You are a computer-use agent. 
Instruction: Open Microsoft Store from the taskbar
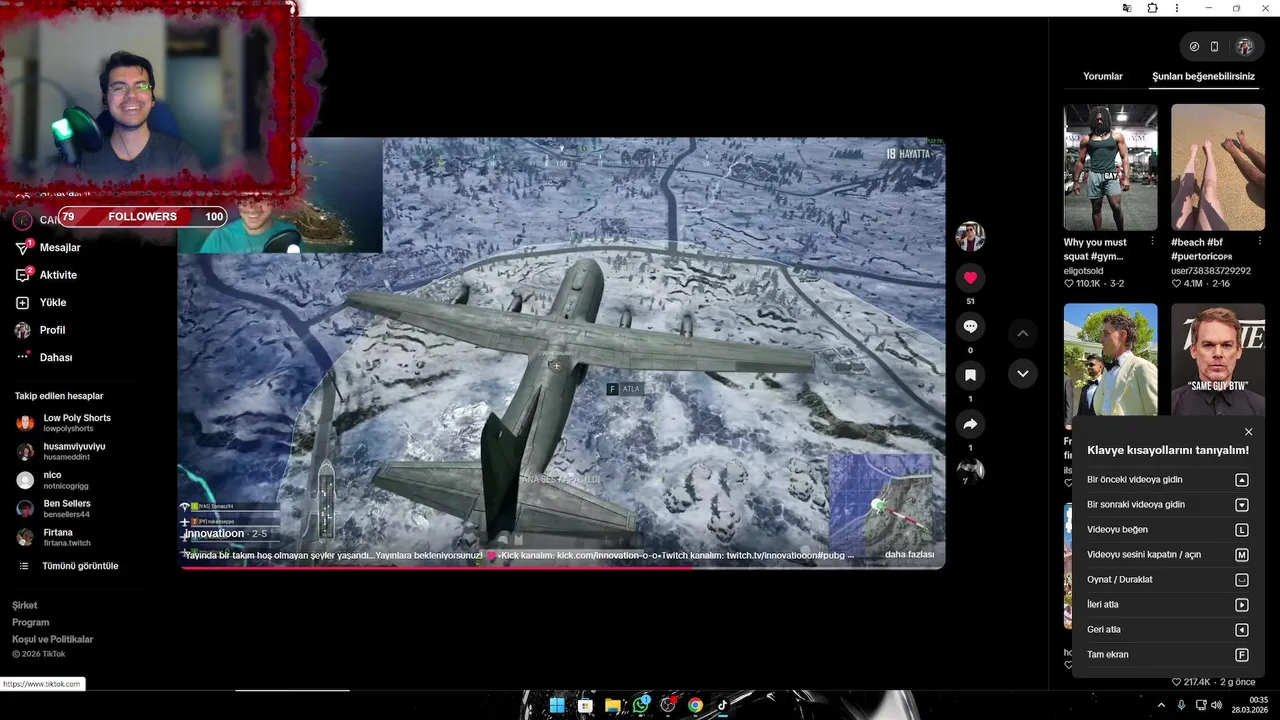pyautogui.click(x=585, y=705)
